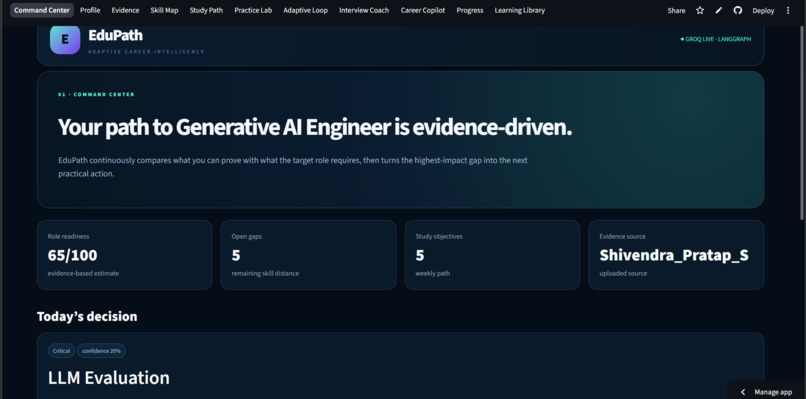
Task: Click the Deploy button
Action: tap(763, 10)
